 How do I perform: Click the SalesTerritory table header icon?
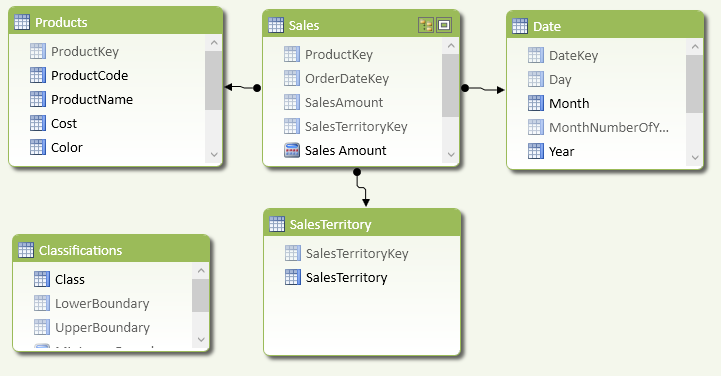click(277, 224)
